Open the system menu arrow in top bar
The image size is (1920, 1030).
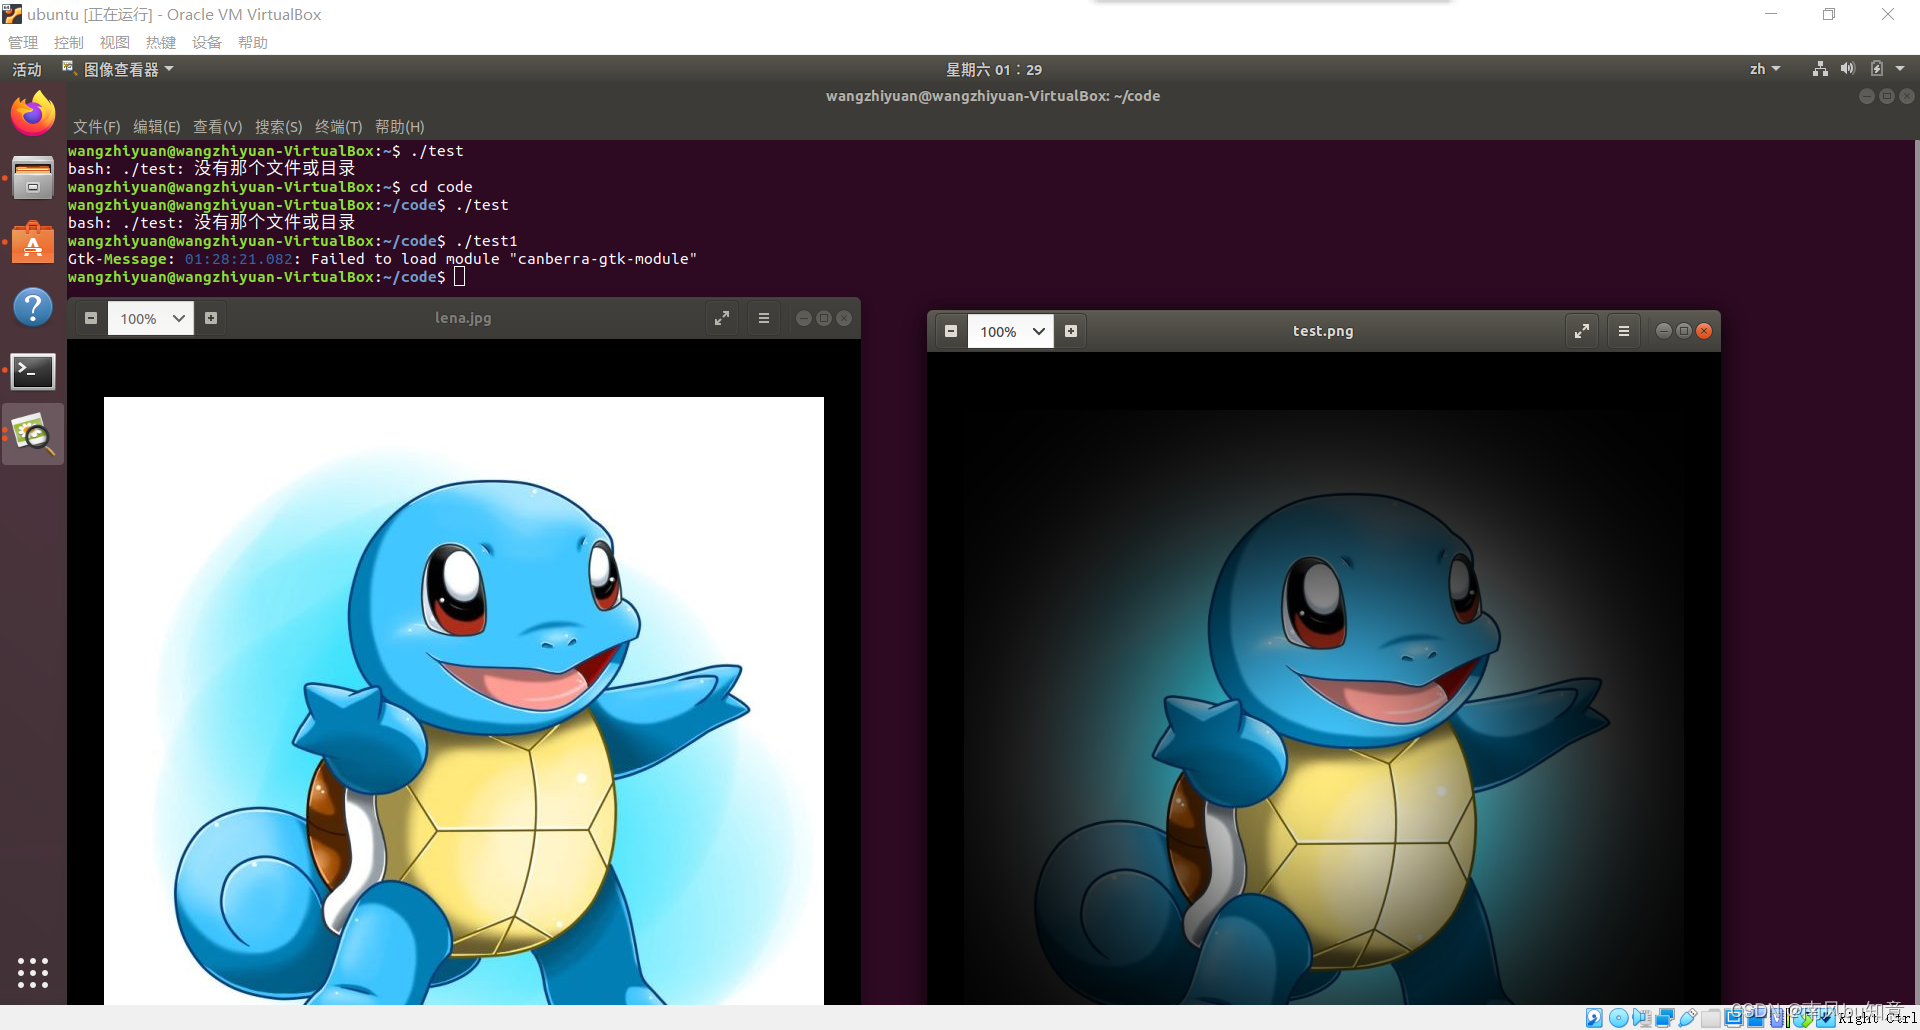[x=1900, y=69]
